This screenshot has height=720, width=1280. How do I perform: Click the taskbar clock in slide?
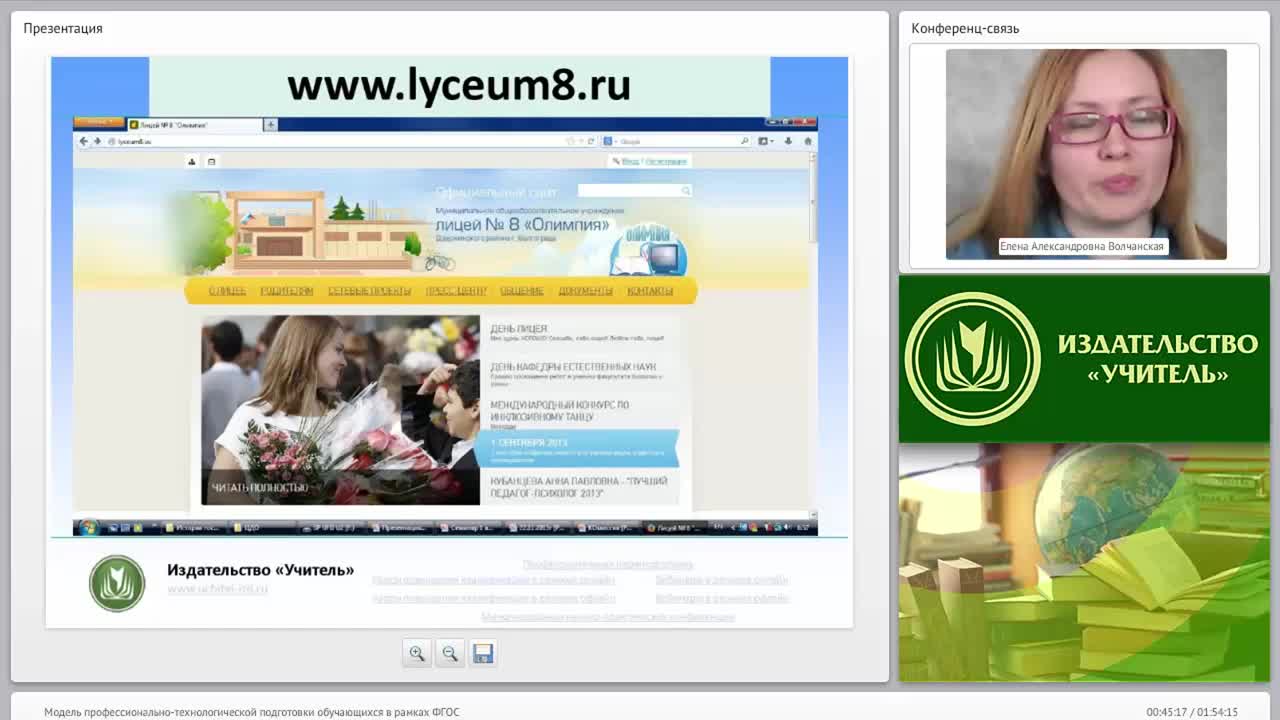coord(803,527)
